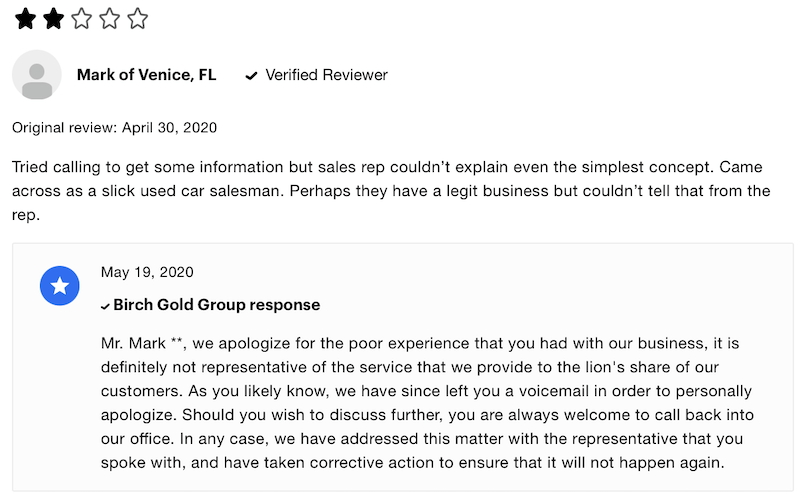The width and height of the screenshot is (800, 501).
Task: Click the checkmark beside Birch Gold Group response
Action: tap(105, 306)
